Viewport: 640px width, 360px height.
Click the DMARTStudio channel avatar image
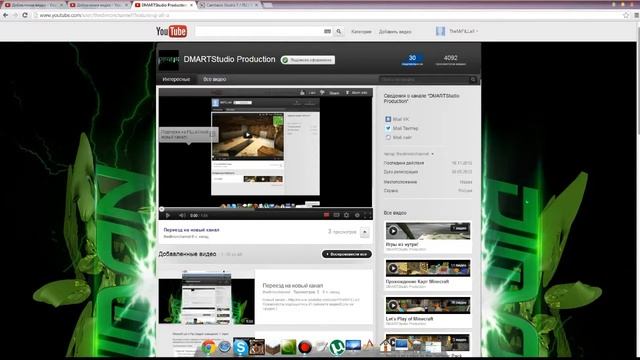(169, 60)
